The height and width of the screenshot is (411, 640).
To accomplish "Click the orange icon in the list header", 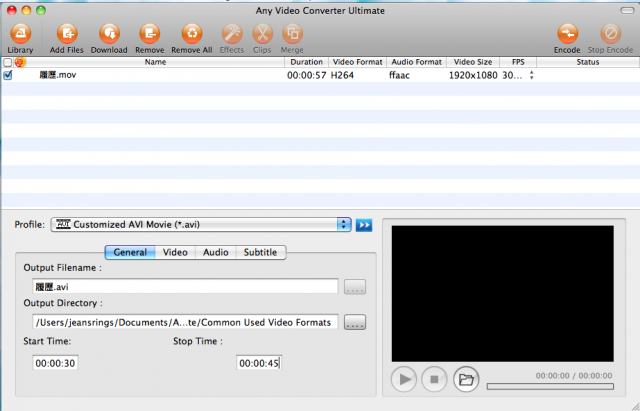I will pos(20,62).
